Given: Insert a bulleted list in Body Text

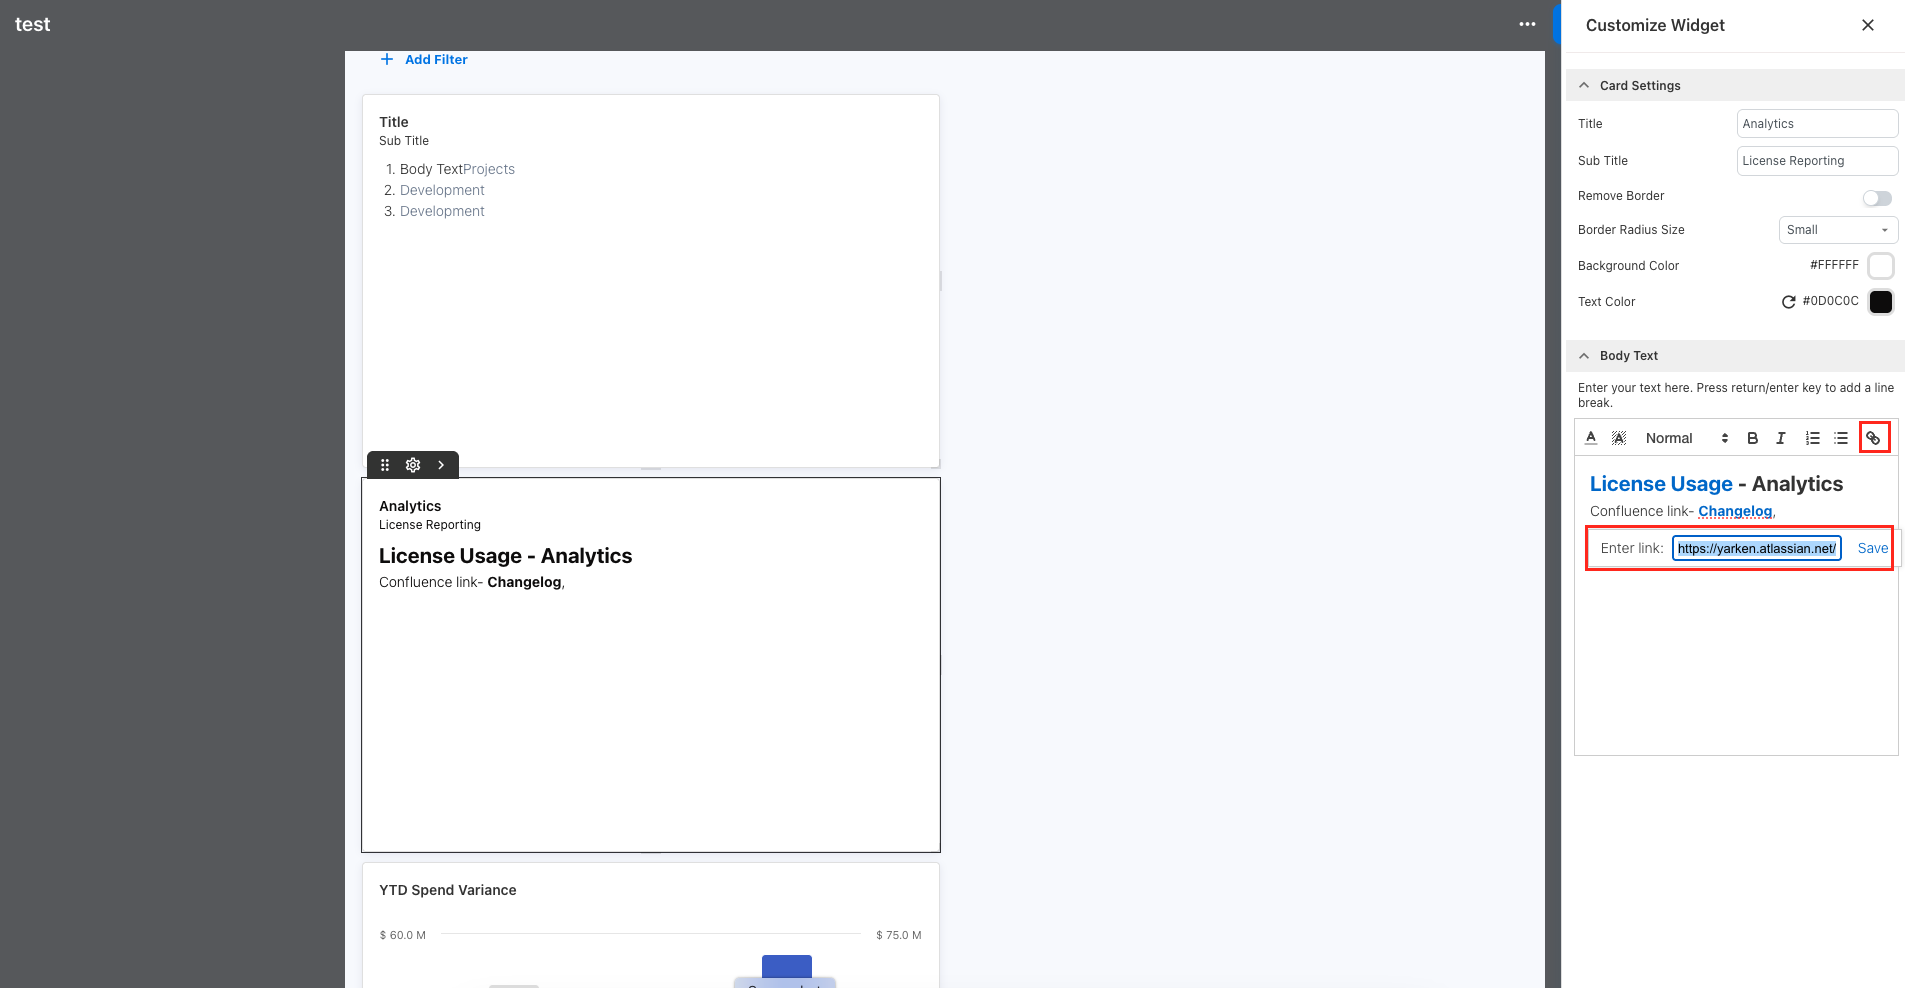Looking at the screenshot, I should (1841, 438).
